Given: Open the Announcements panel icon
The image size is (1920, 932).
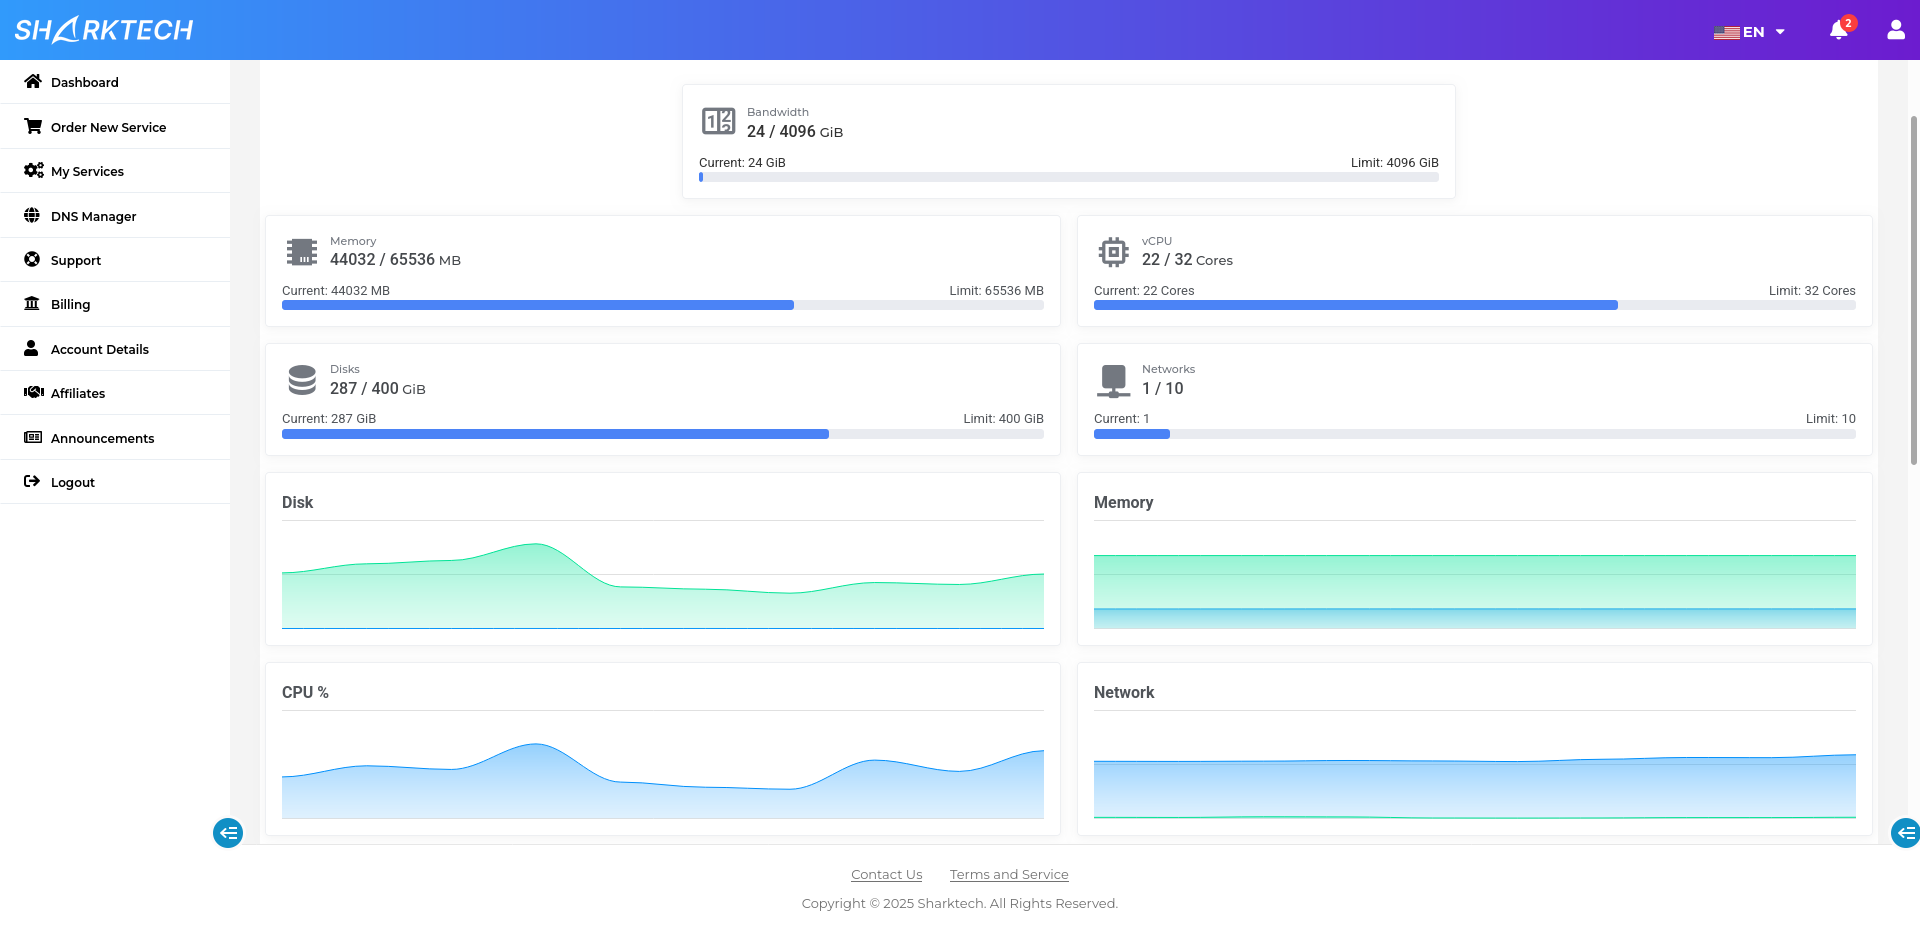Looking at the screenshot, I should [33, 437].
